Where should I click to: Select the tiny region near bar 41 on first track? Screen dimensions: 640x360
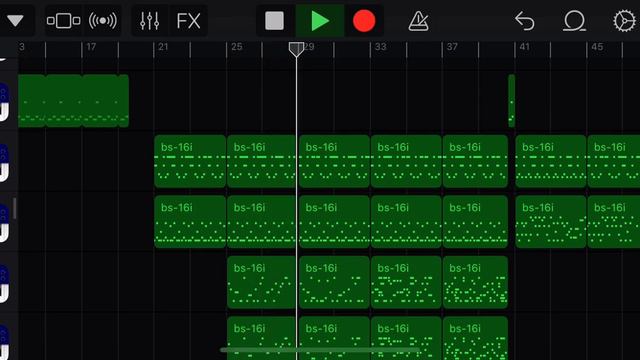[x=511, y=101]
